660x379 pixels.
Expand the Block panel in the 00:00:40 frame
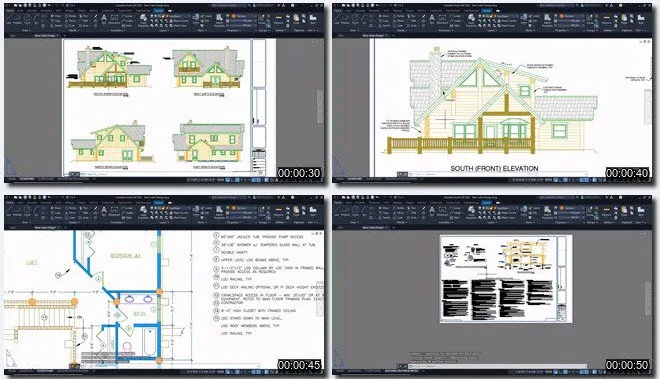coord(530,31)
